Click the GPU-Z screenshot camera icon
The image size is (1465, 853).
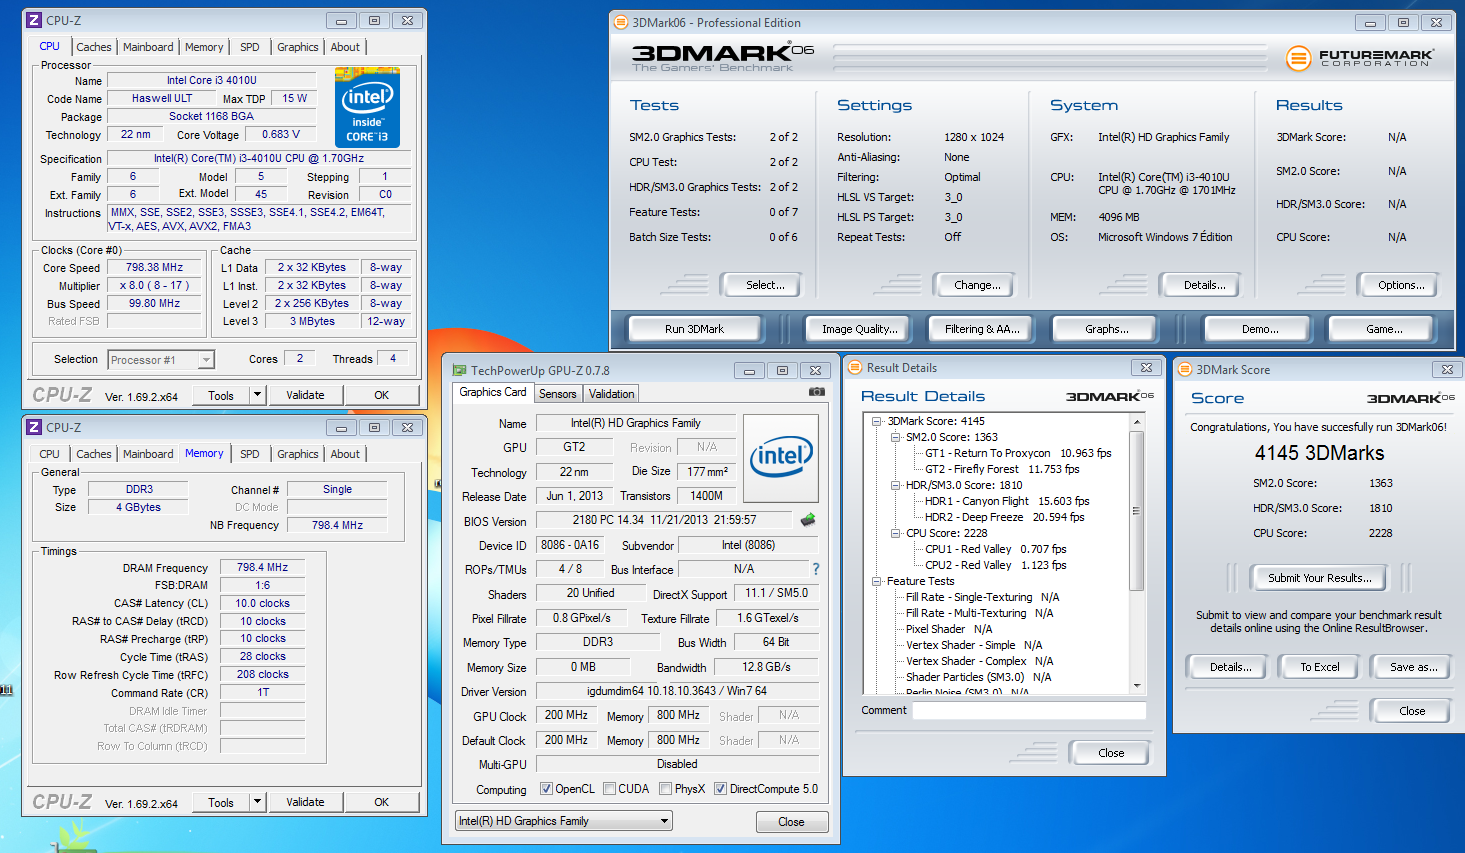[816, 392]
